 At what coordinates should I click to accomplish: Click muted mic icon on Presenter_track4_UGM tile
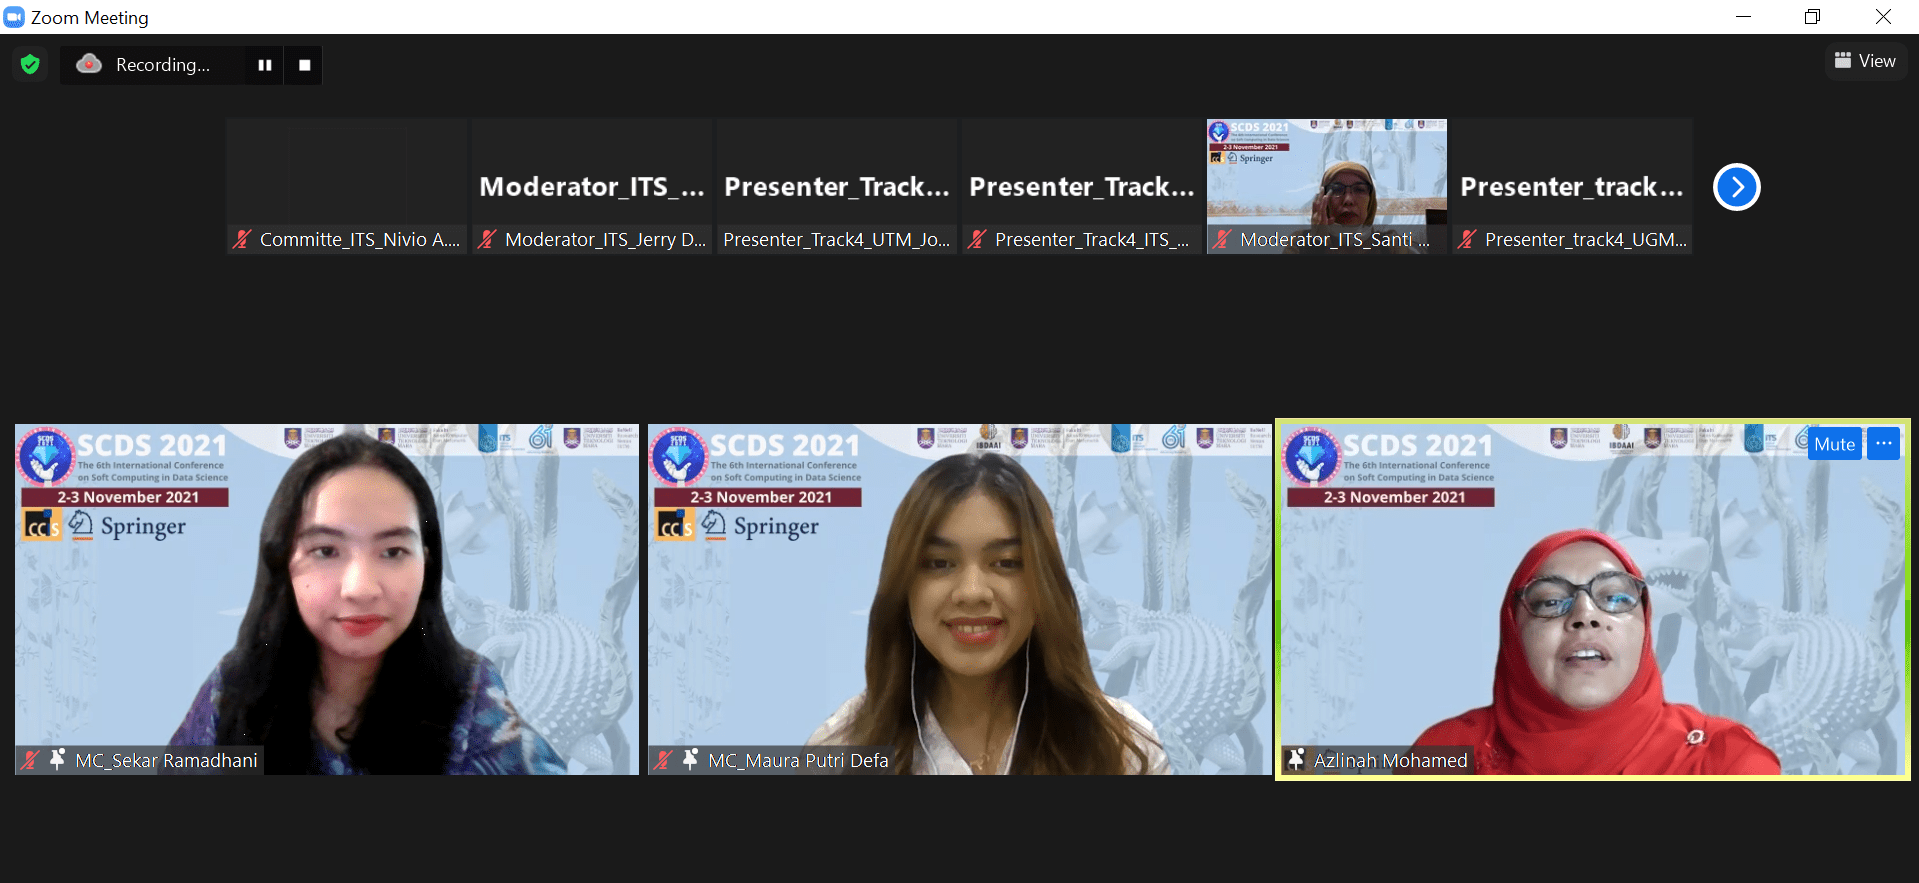pos(1467,240)
